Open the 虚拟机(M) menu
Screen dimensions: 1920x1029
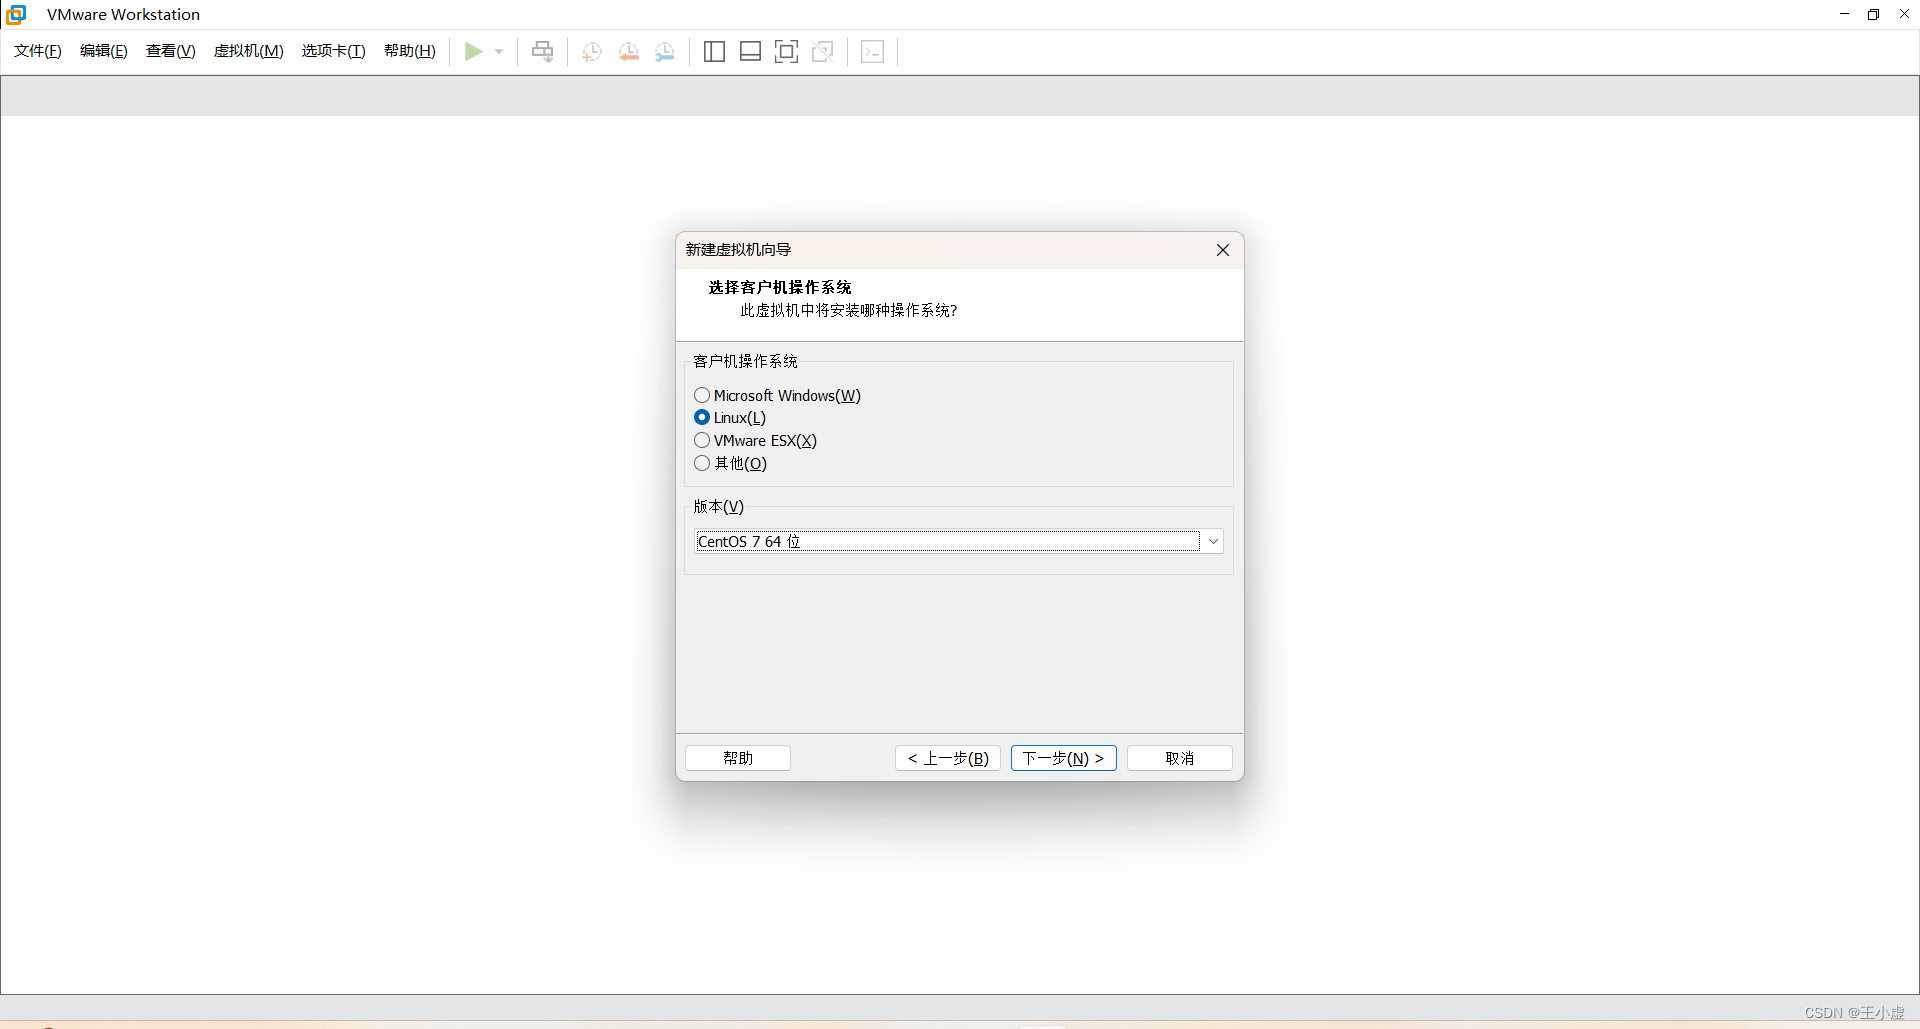pyautogui.click(x=249, y=51)
